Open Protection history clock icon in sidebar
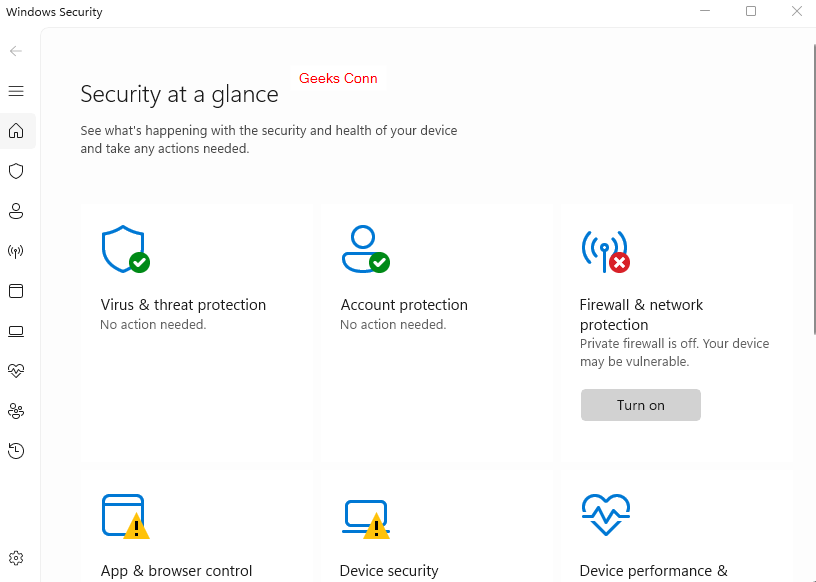The width and height of the screenshot is (816, 582). (x=16, y=451)
